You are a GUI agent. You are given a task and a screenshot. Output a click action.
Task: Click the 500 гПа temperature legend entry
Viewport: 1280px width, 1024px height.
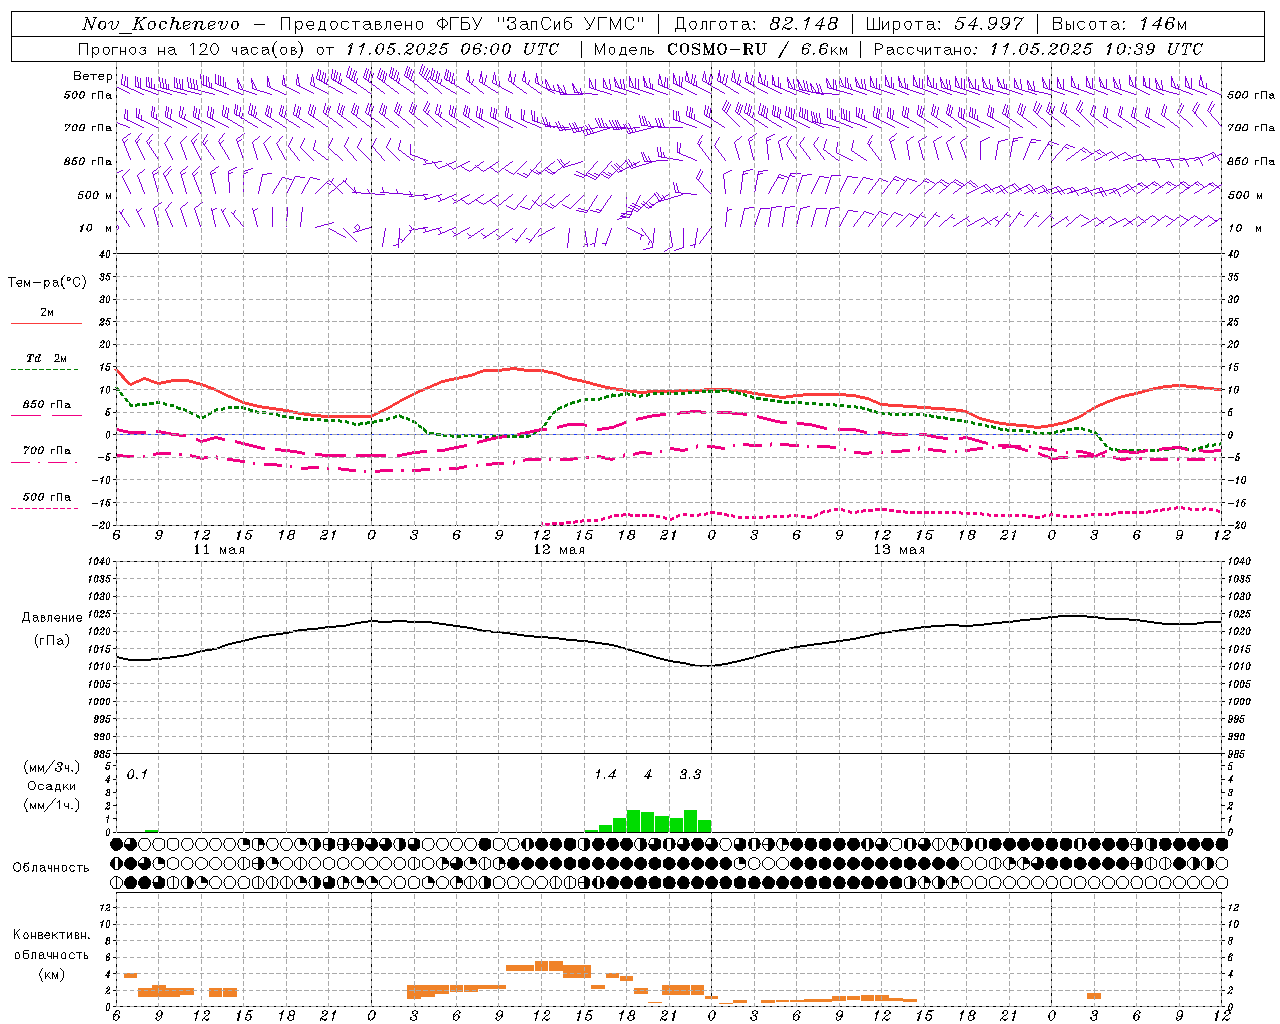tap(47, 497)
